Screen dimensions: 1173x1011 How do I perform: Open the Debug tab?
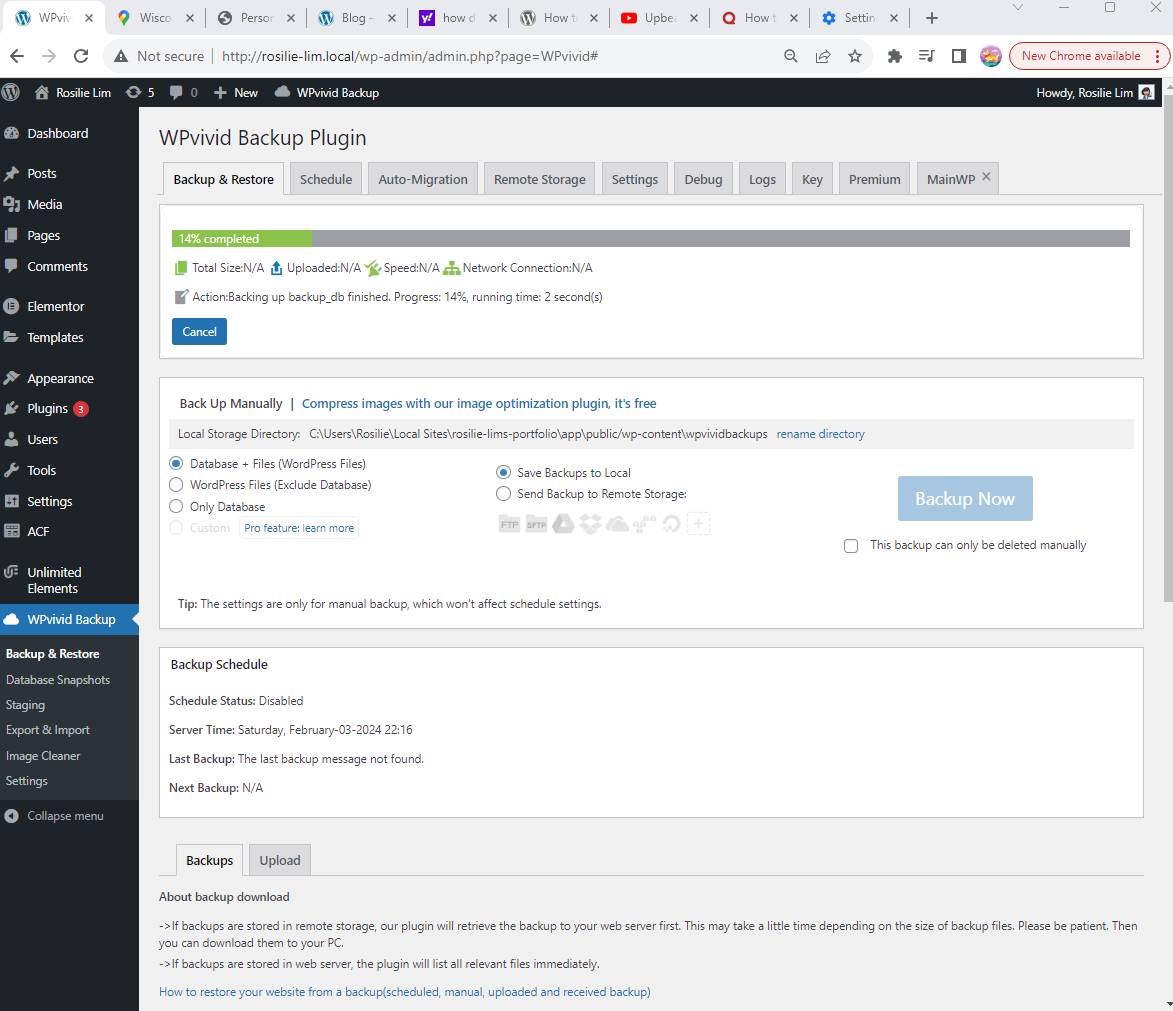pos(703,179)
